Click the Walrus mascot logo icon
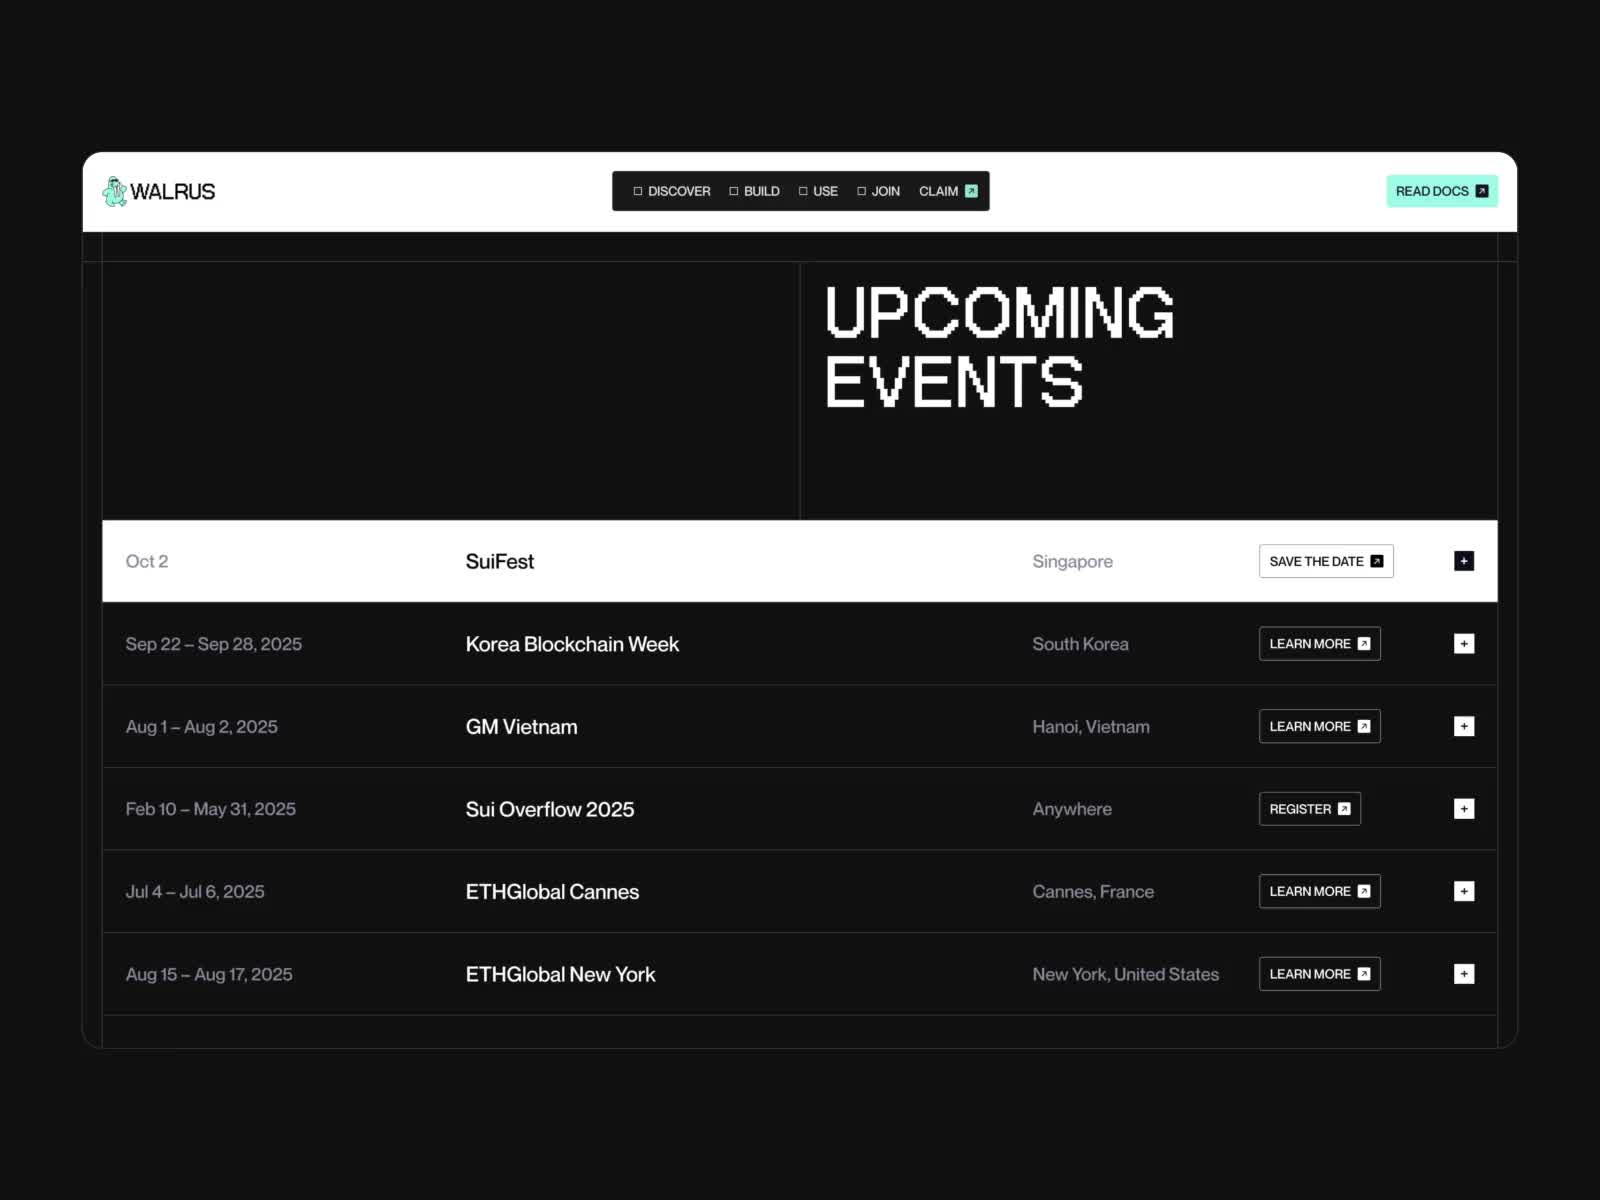1600x1200 pixels. pyautogui.click(x=115, y=191)
